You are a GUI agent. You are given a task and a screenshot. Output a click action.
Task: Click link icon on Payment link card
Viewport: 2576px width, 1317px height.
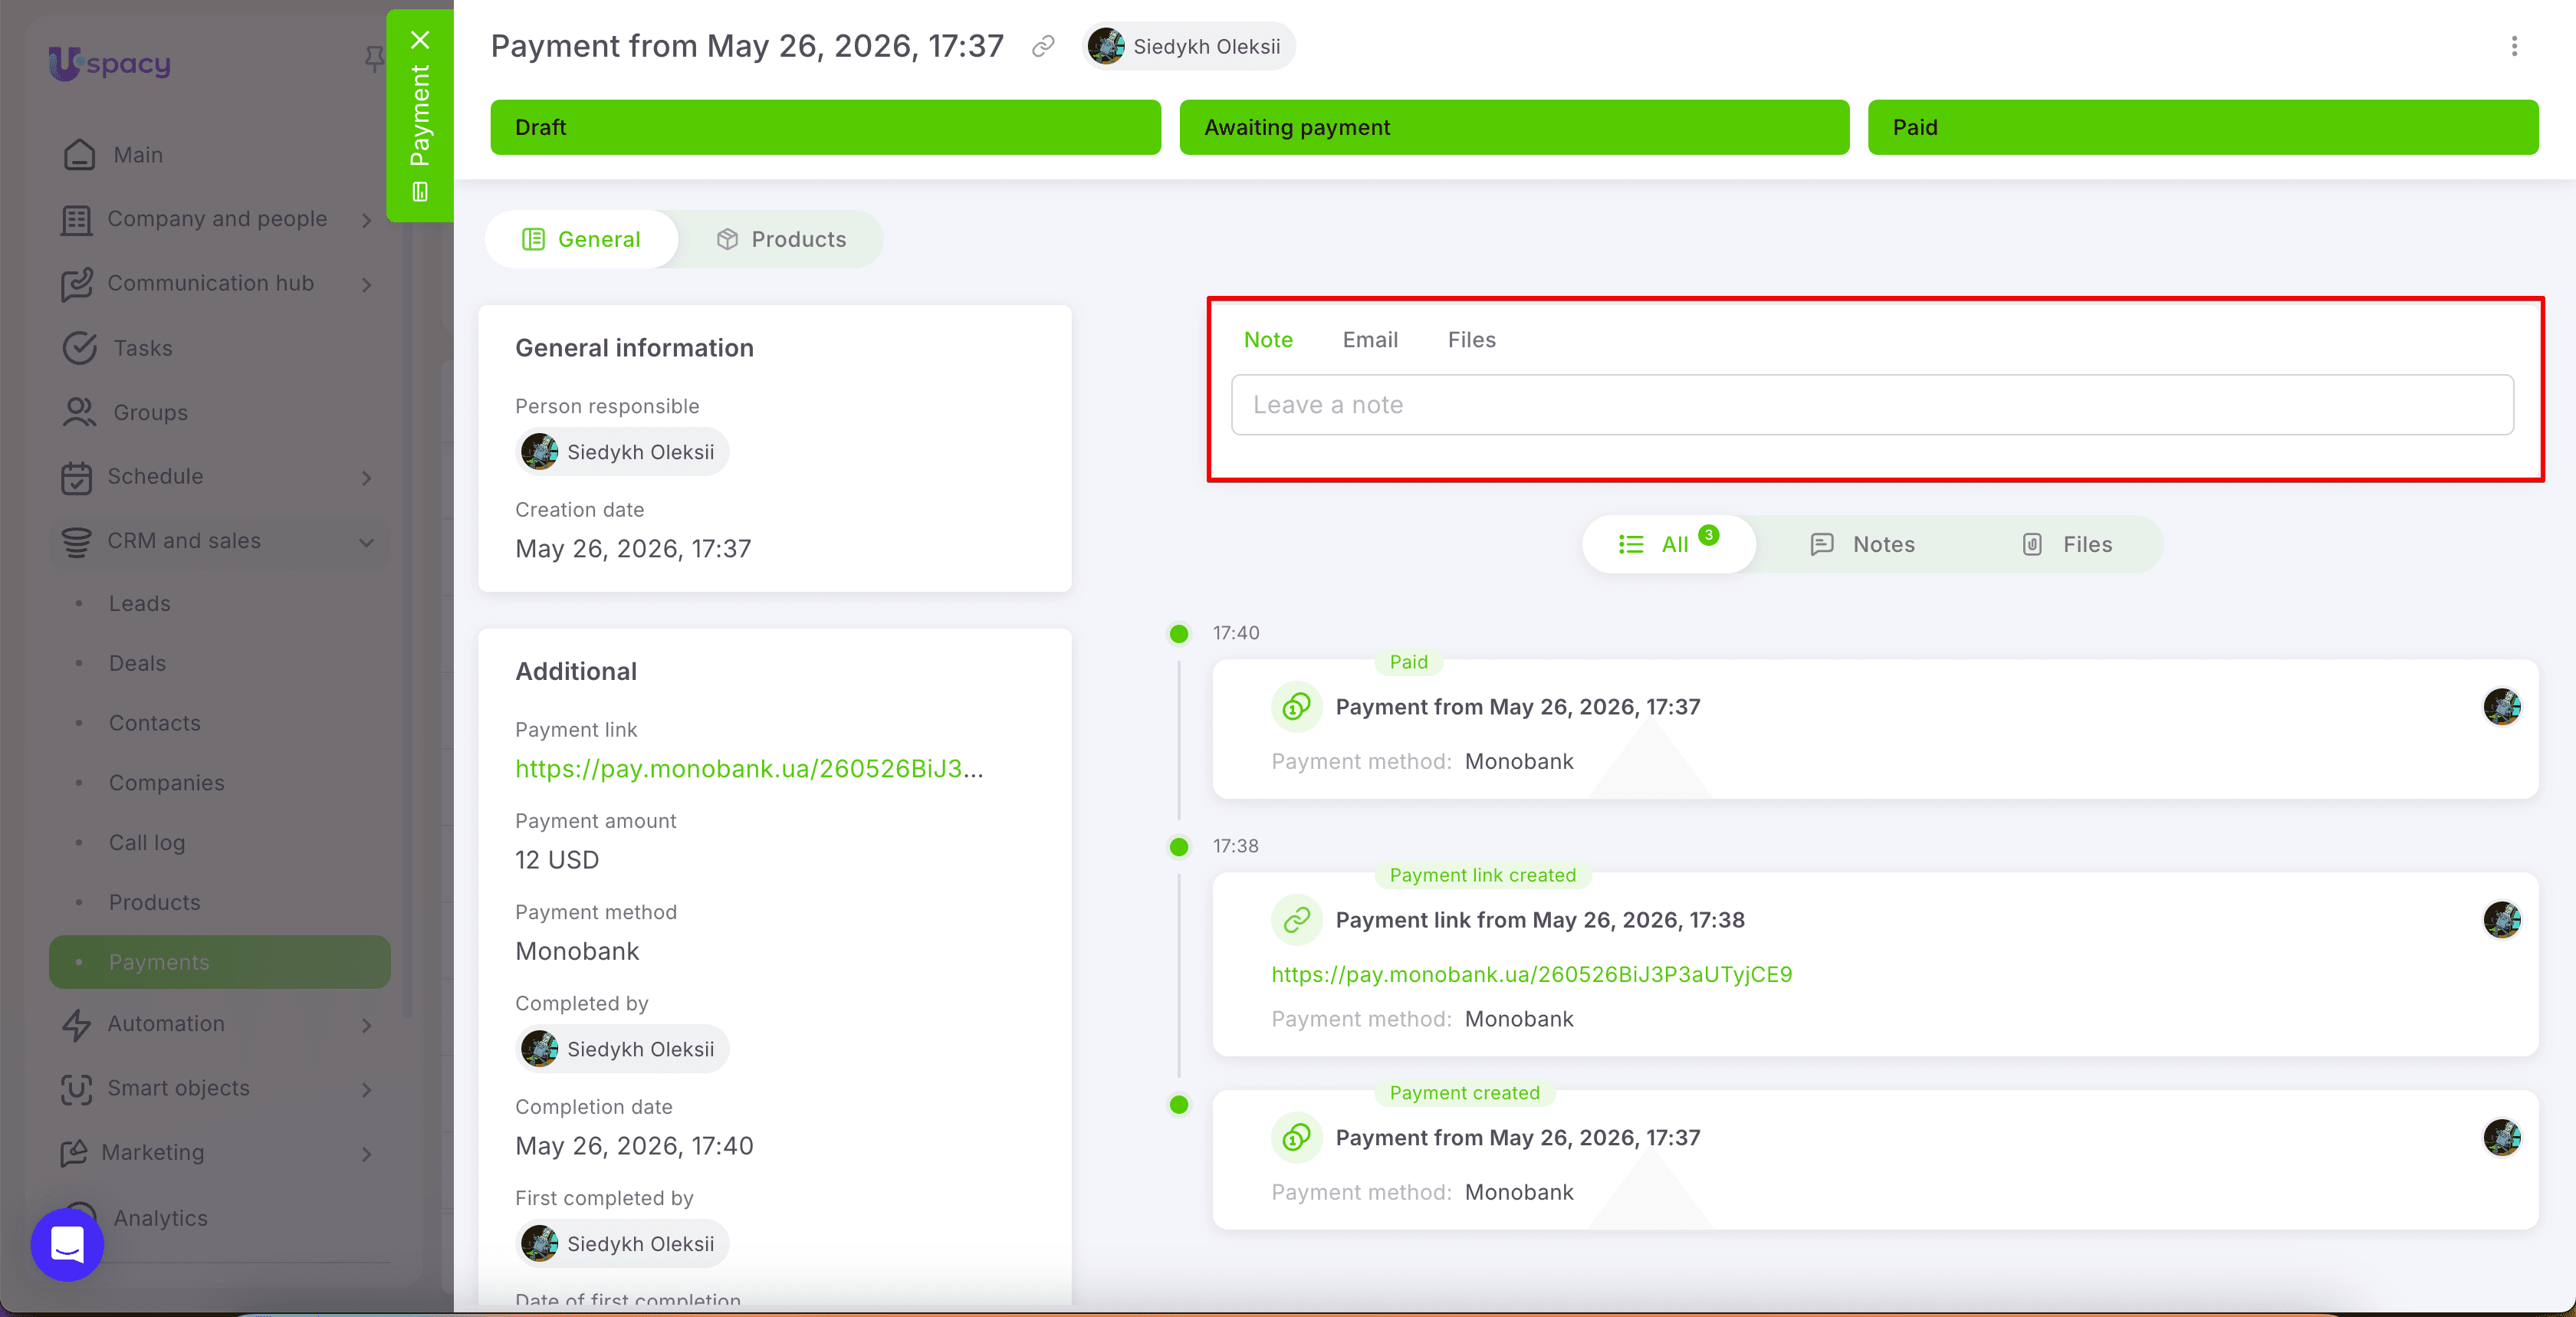(1297, 920)
